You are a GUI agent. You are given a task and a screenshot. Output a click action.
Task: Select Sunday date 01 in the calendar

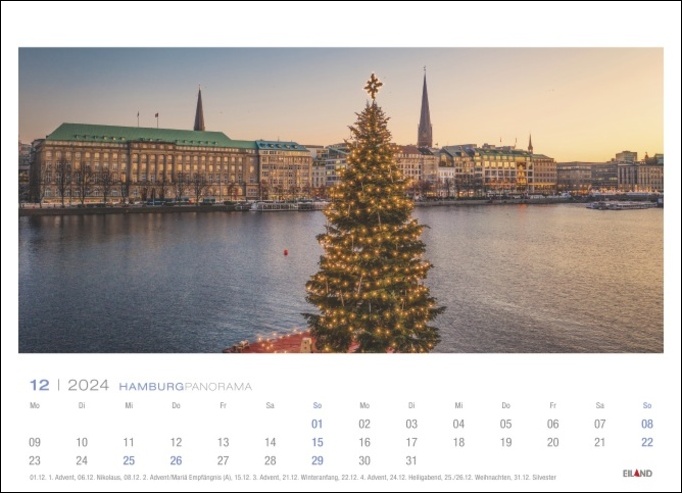pyautogui.click(x=317, y=424)
